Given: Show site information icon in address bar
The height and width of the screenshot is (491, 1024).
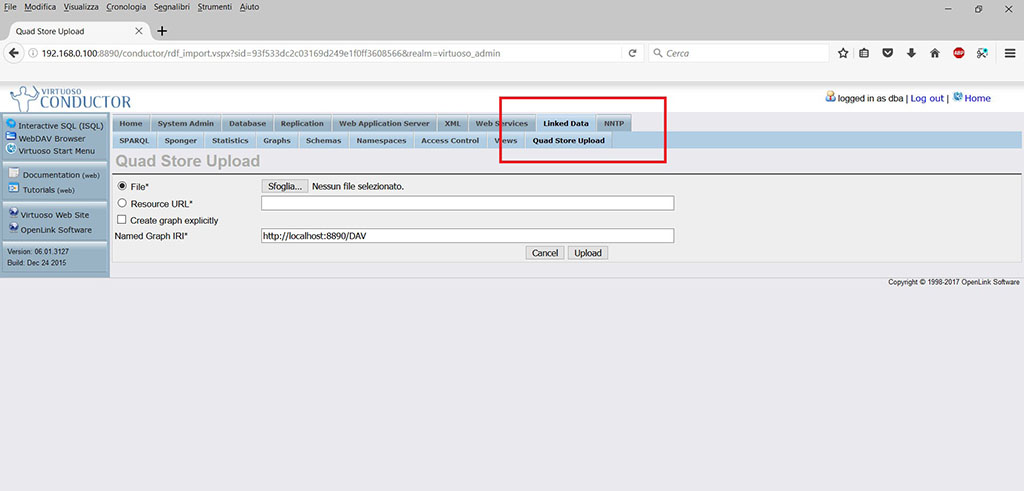Looking at the screenshot, I should coord(33,54).
